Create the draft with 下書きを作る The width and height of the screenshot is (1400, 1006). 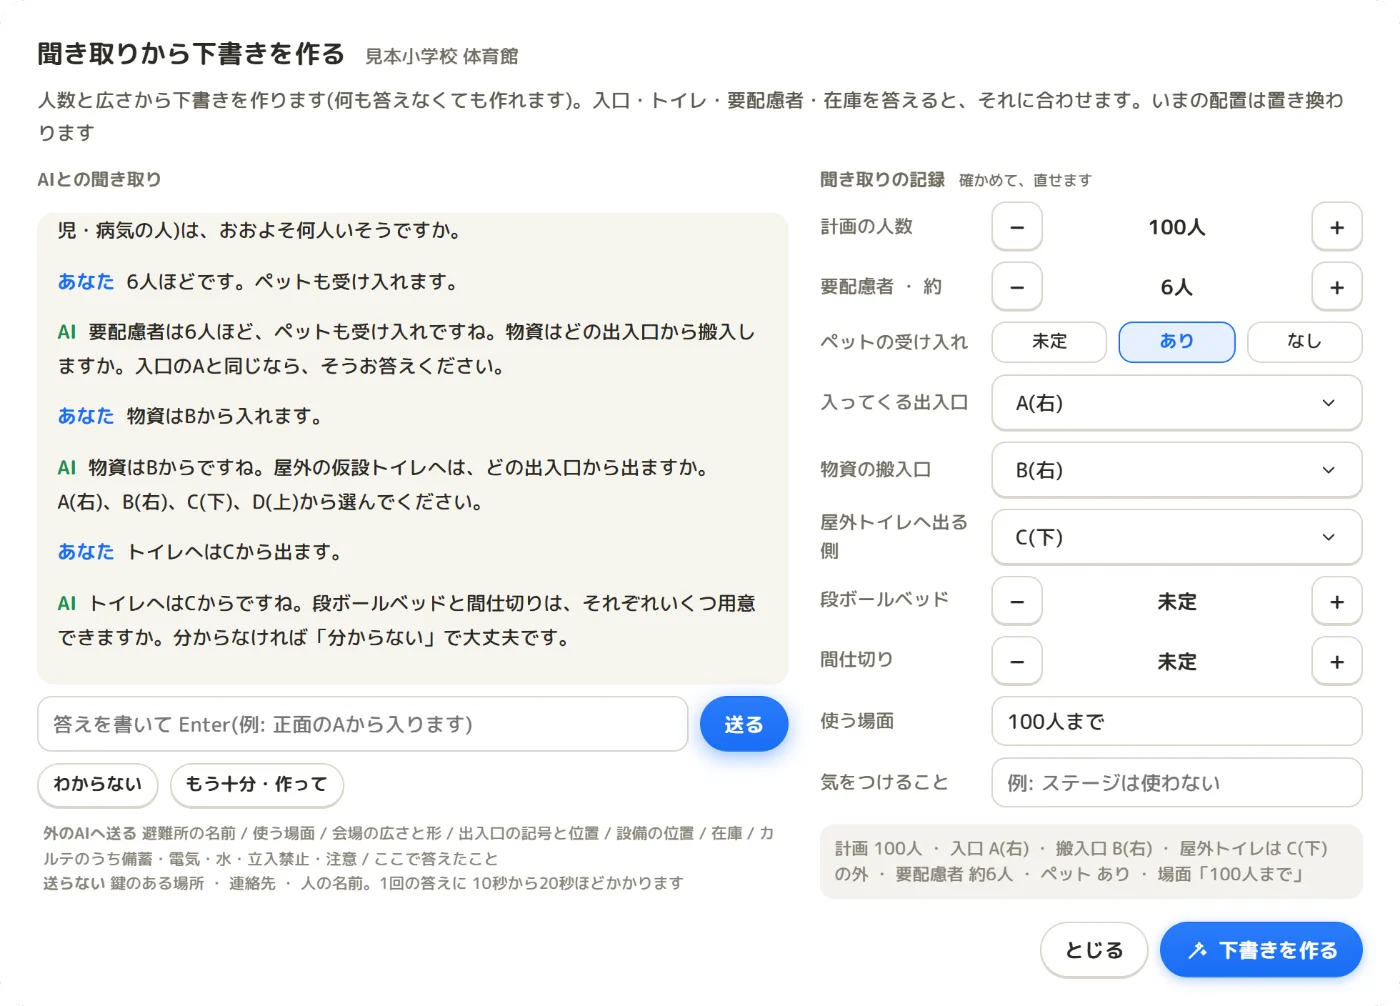click(x=1261, y=950)
